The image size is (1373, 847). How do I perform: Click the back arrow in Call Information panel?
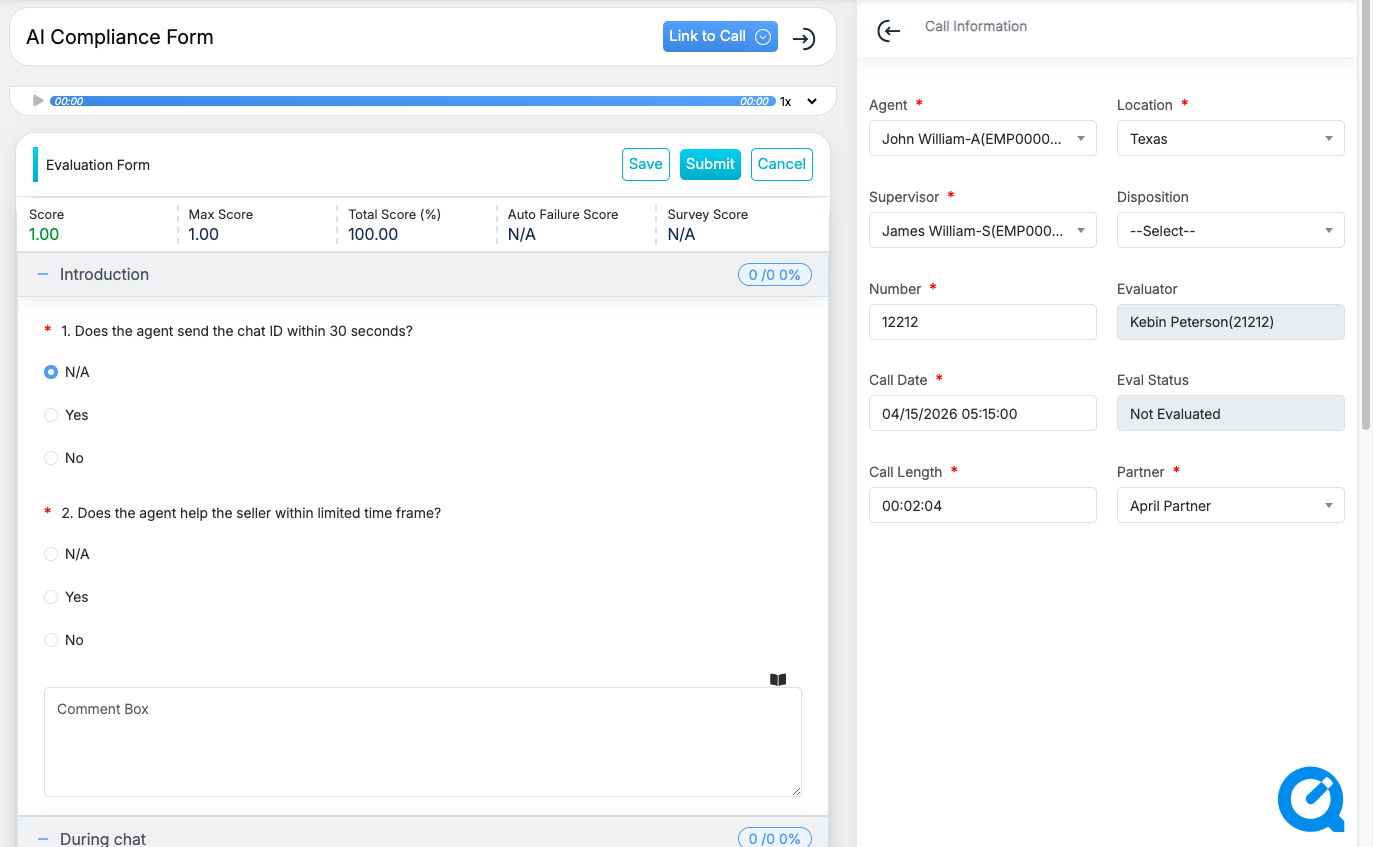tap(888, 31)
